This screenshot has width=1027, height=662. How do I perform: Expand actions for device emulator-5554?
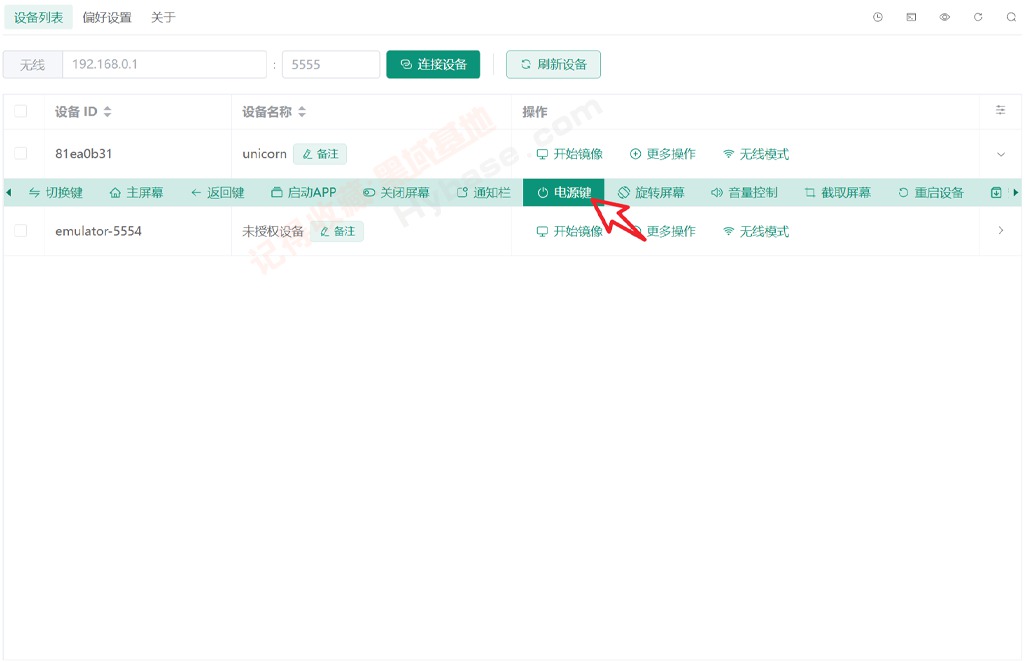[1000, 230]
